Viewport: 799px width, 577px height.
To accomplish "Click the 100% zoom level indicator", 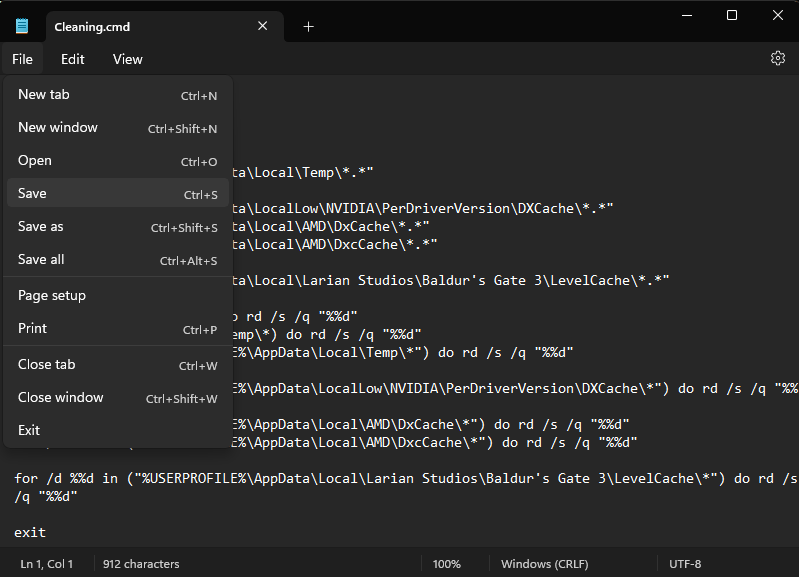I will 446,564.
